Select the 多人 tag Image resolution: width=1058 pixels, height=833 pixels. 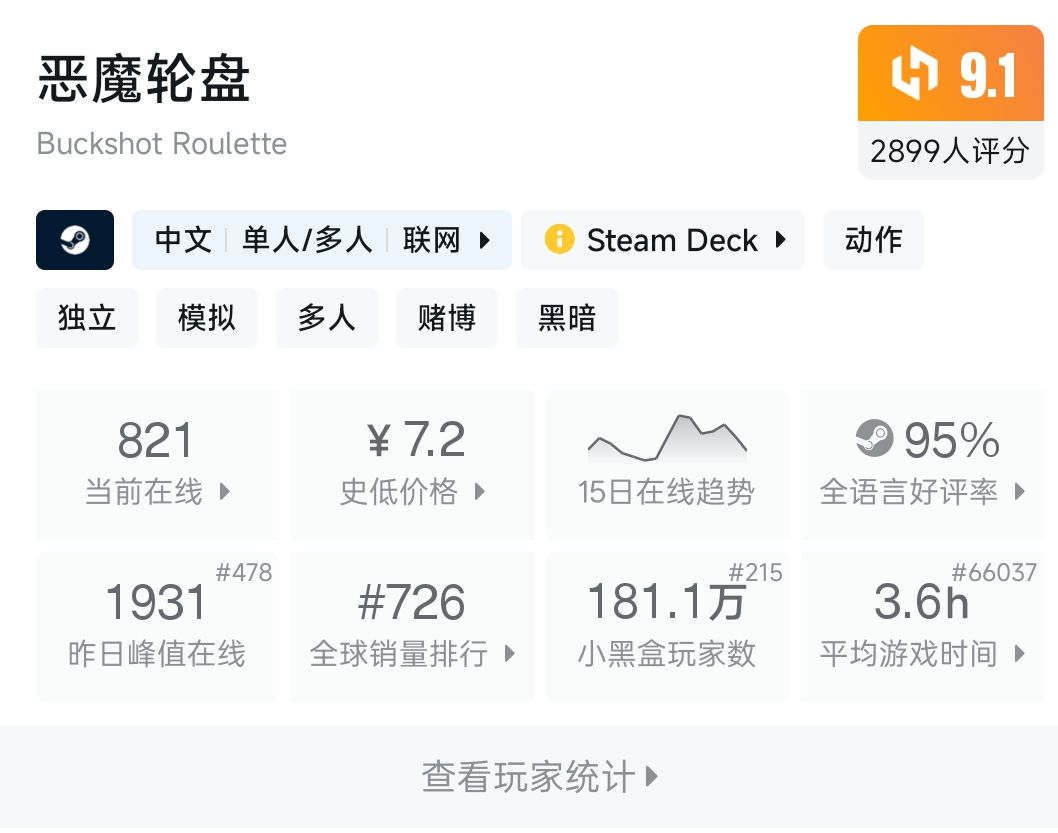click(x=327, y=318)
